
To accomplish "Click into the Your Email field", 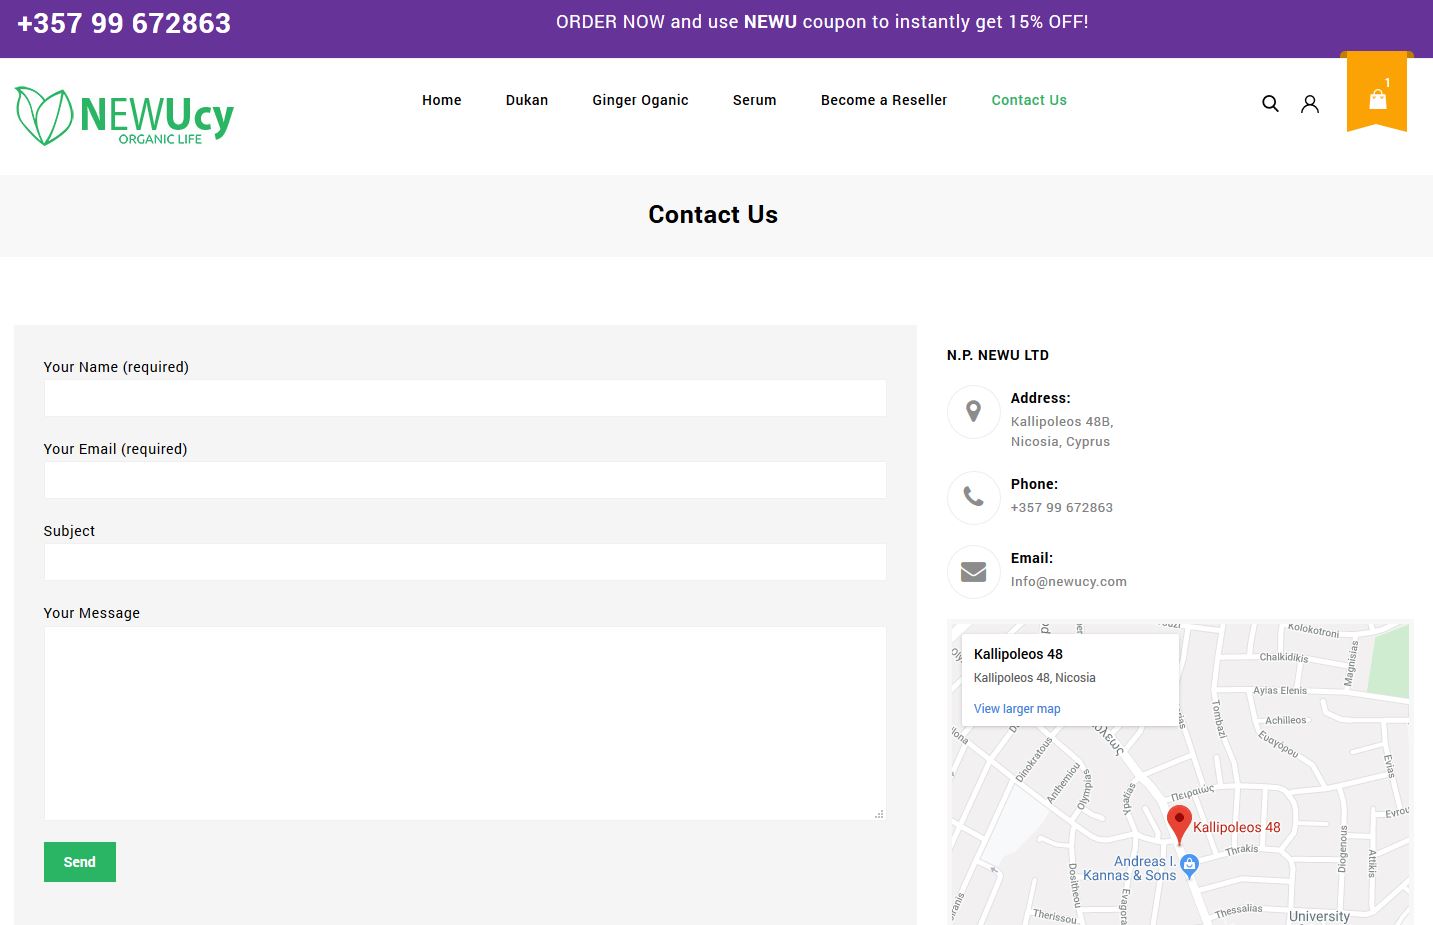I will [465, 480].
